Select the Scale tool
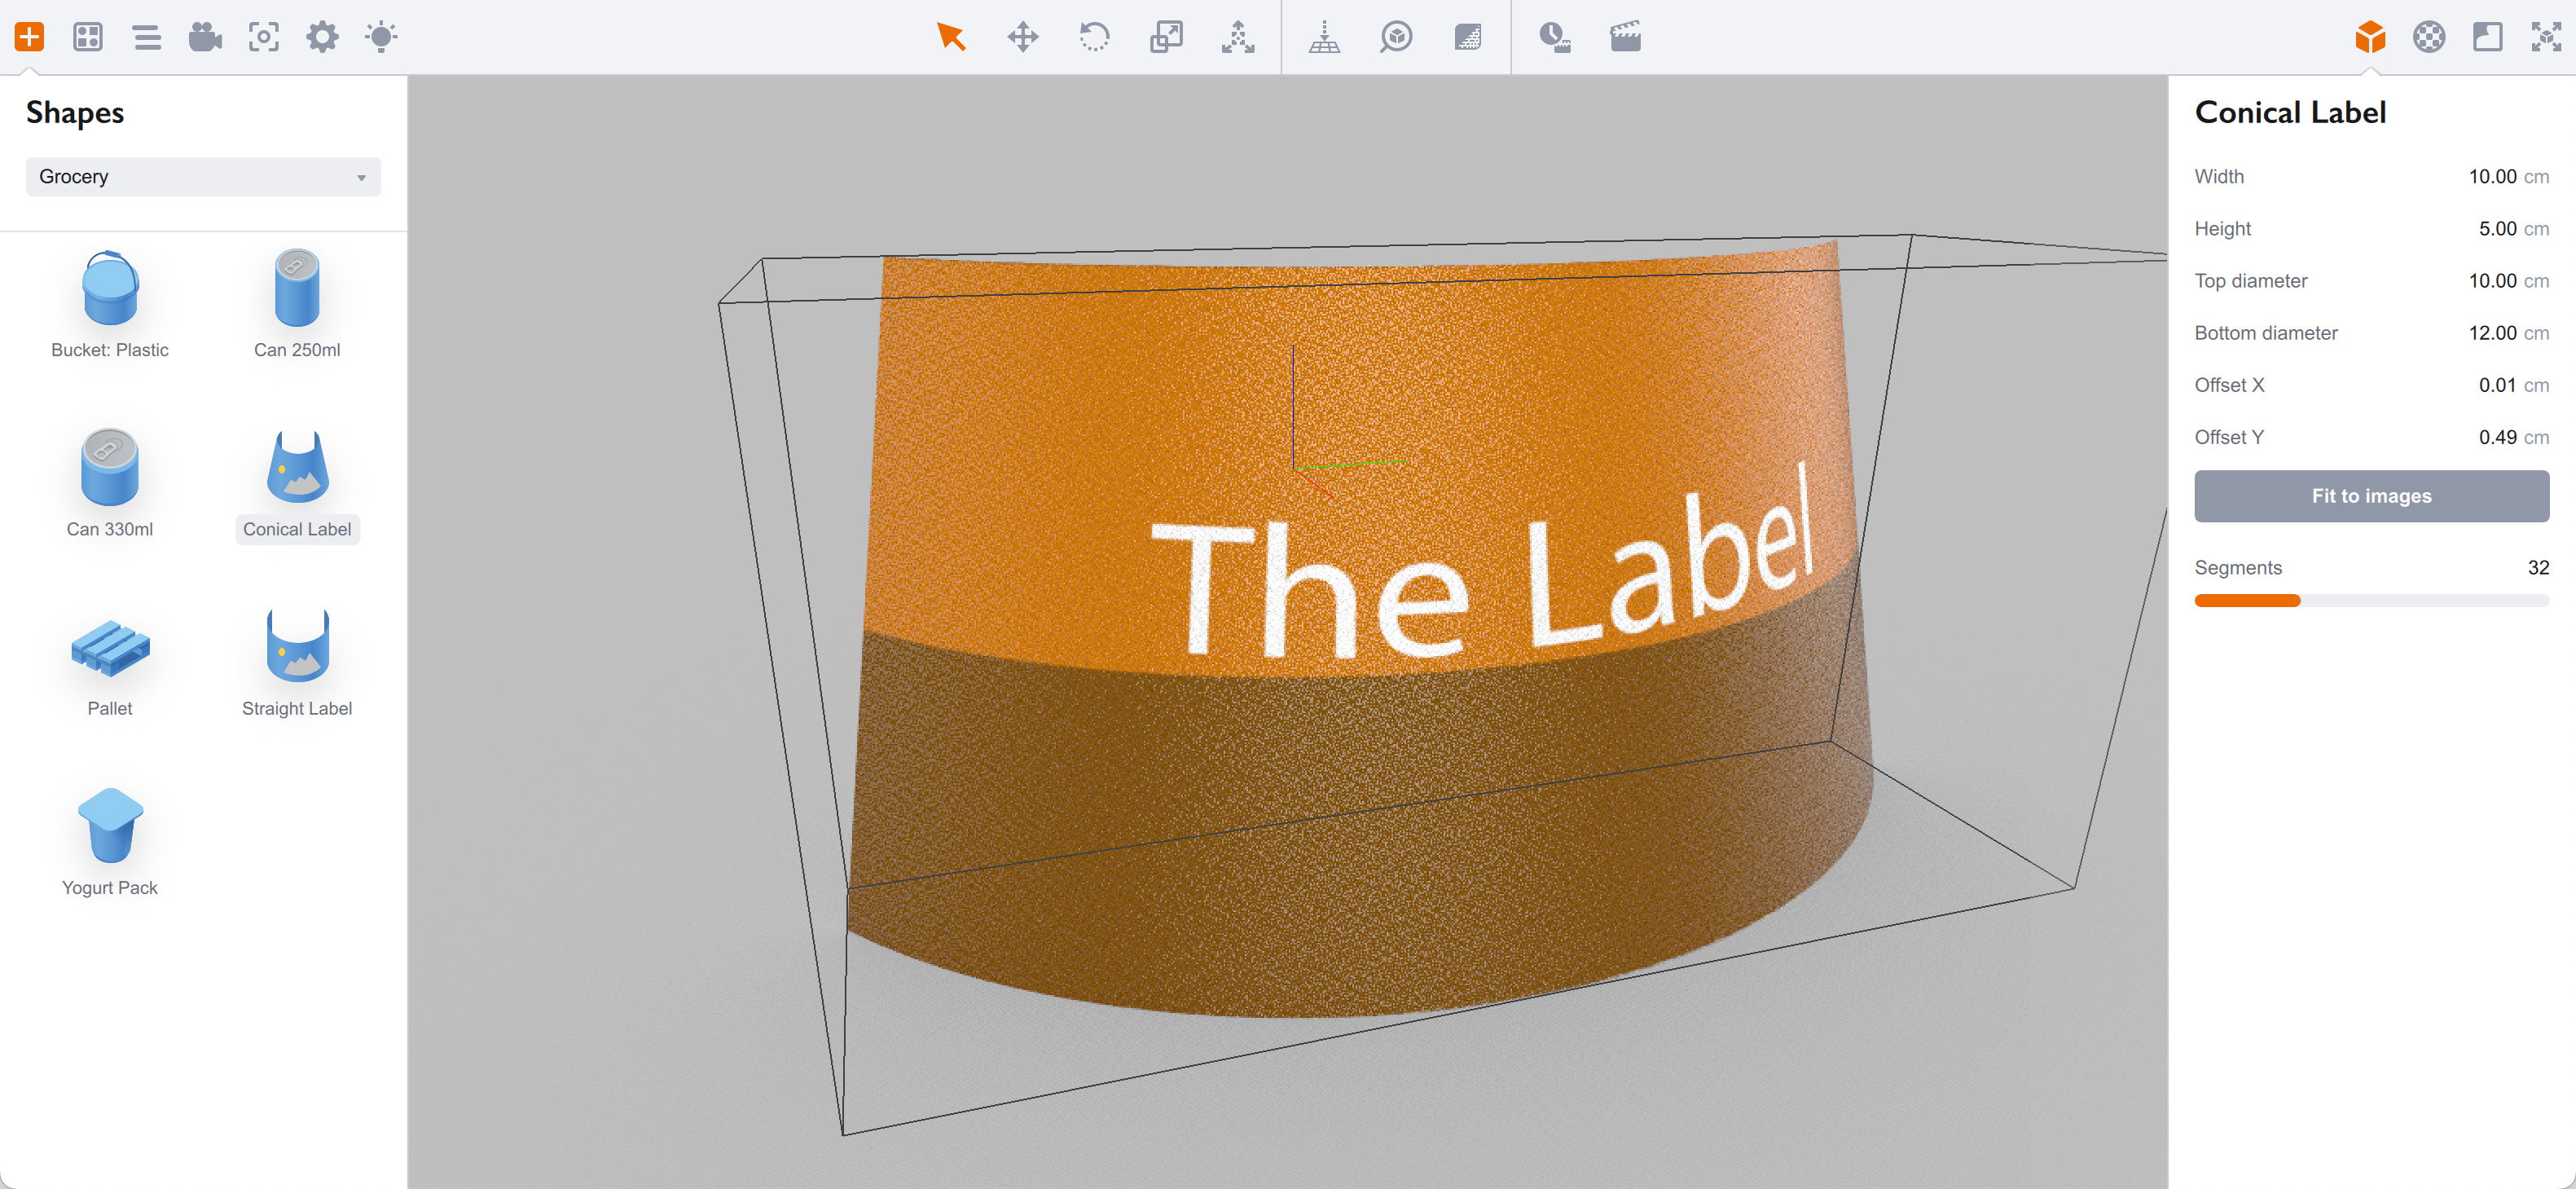Image resolution: width=2576 pixels, height=1189 pixels. (x=1166, y=37)
